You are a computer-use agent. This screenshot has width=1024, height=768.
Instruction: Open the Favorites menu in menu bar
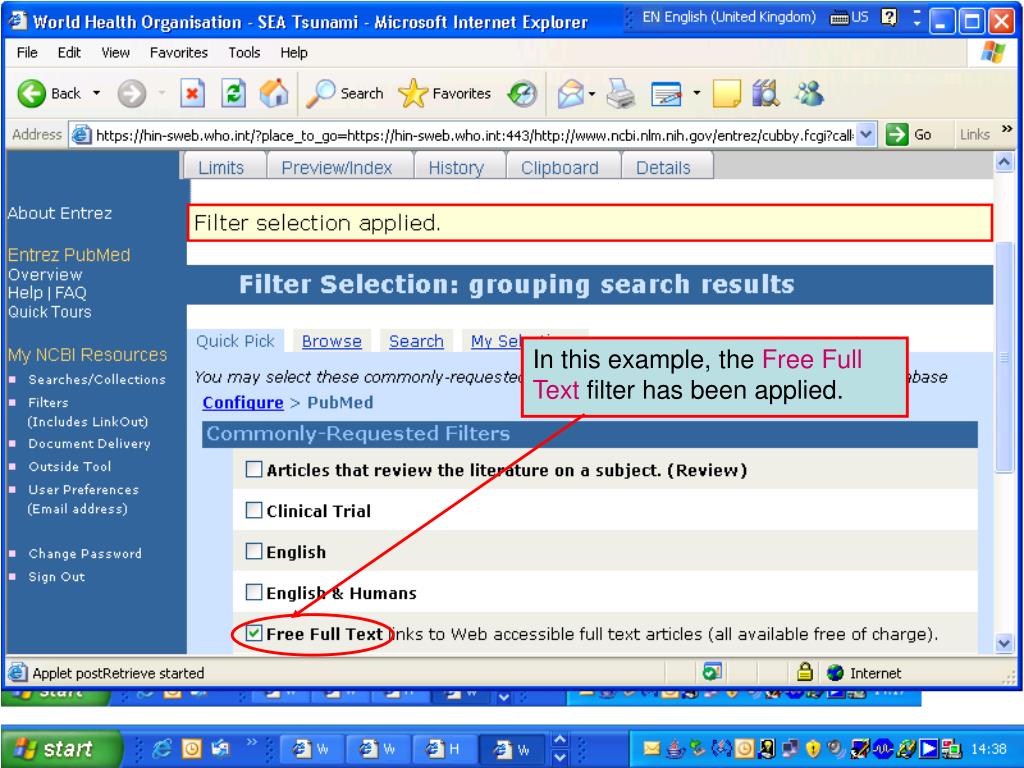click(178, 52)
